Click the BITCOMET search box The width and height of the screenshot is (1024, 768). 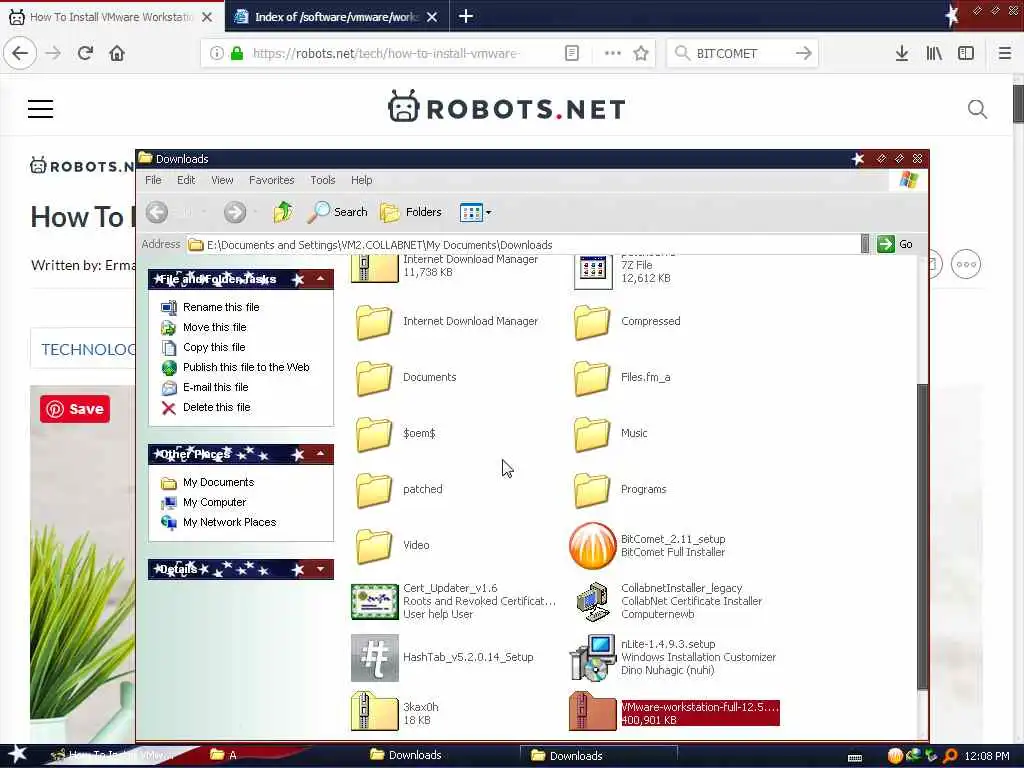[742, 53]
